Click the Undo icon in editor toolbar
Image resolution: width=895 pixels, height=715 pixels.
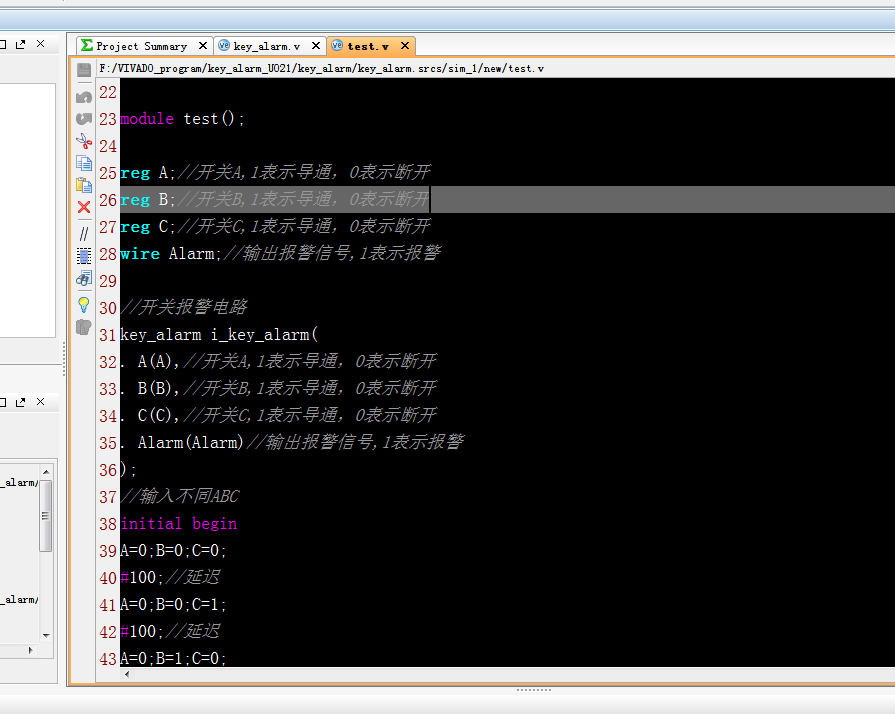click(x=84, y=97)
